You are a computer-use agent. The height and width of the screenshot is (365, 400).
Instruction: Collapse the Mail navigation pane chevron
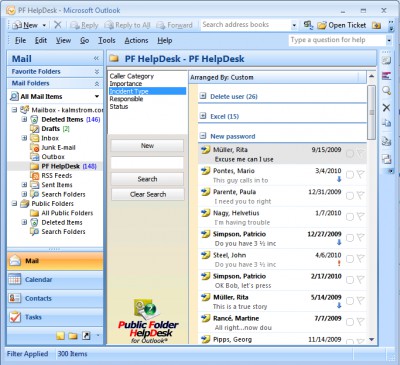click(96, 59)
